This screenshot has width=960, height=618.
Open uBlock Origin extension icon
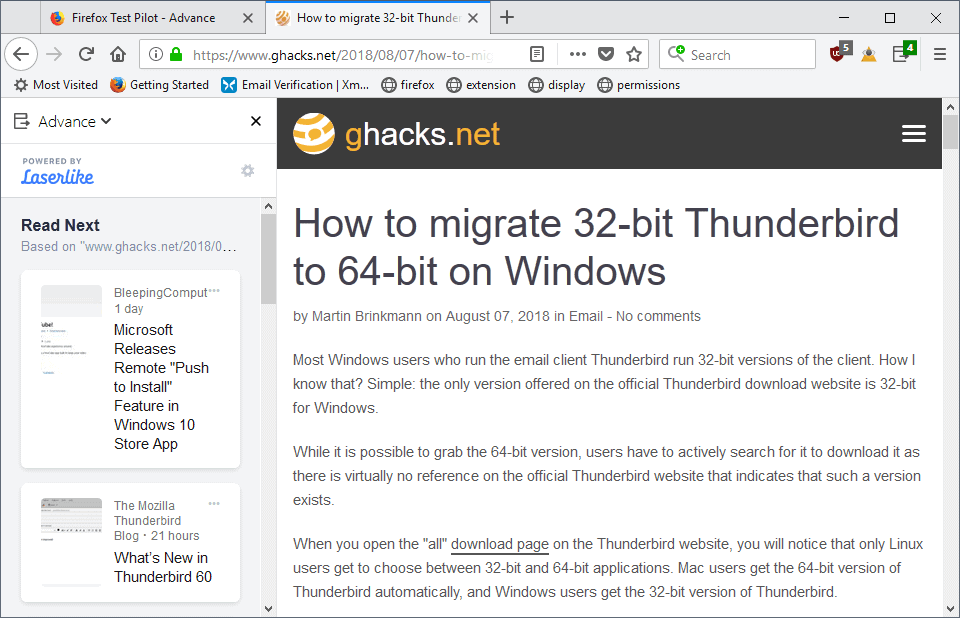pyautogui.click(x=840, y=52)
